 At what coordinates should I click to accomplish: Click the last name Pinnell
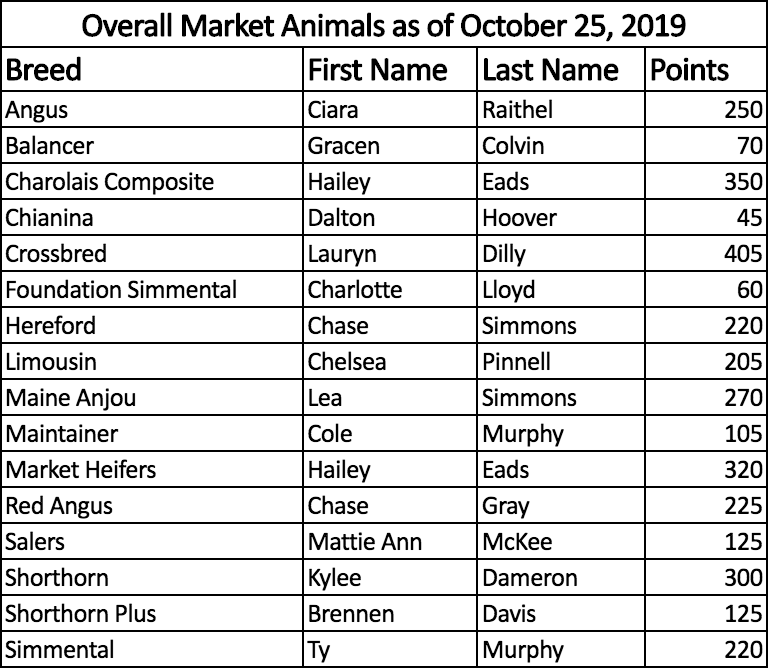point(516,362)
